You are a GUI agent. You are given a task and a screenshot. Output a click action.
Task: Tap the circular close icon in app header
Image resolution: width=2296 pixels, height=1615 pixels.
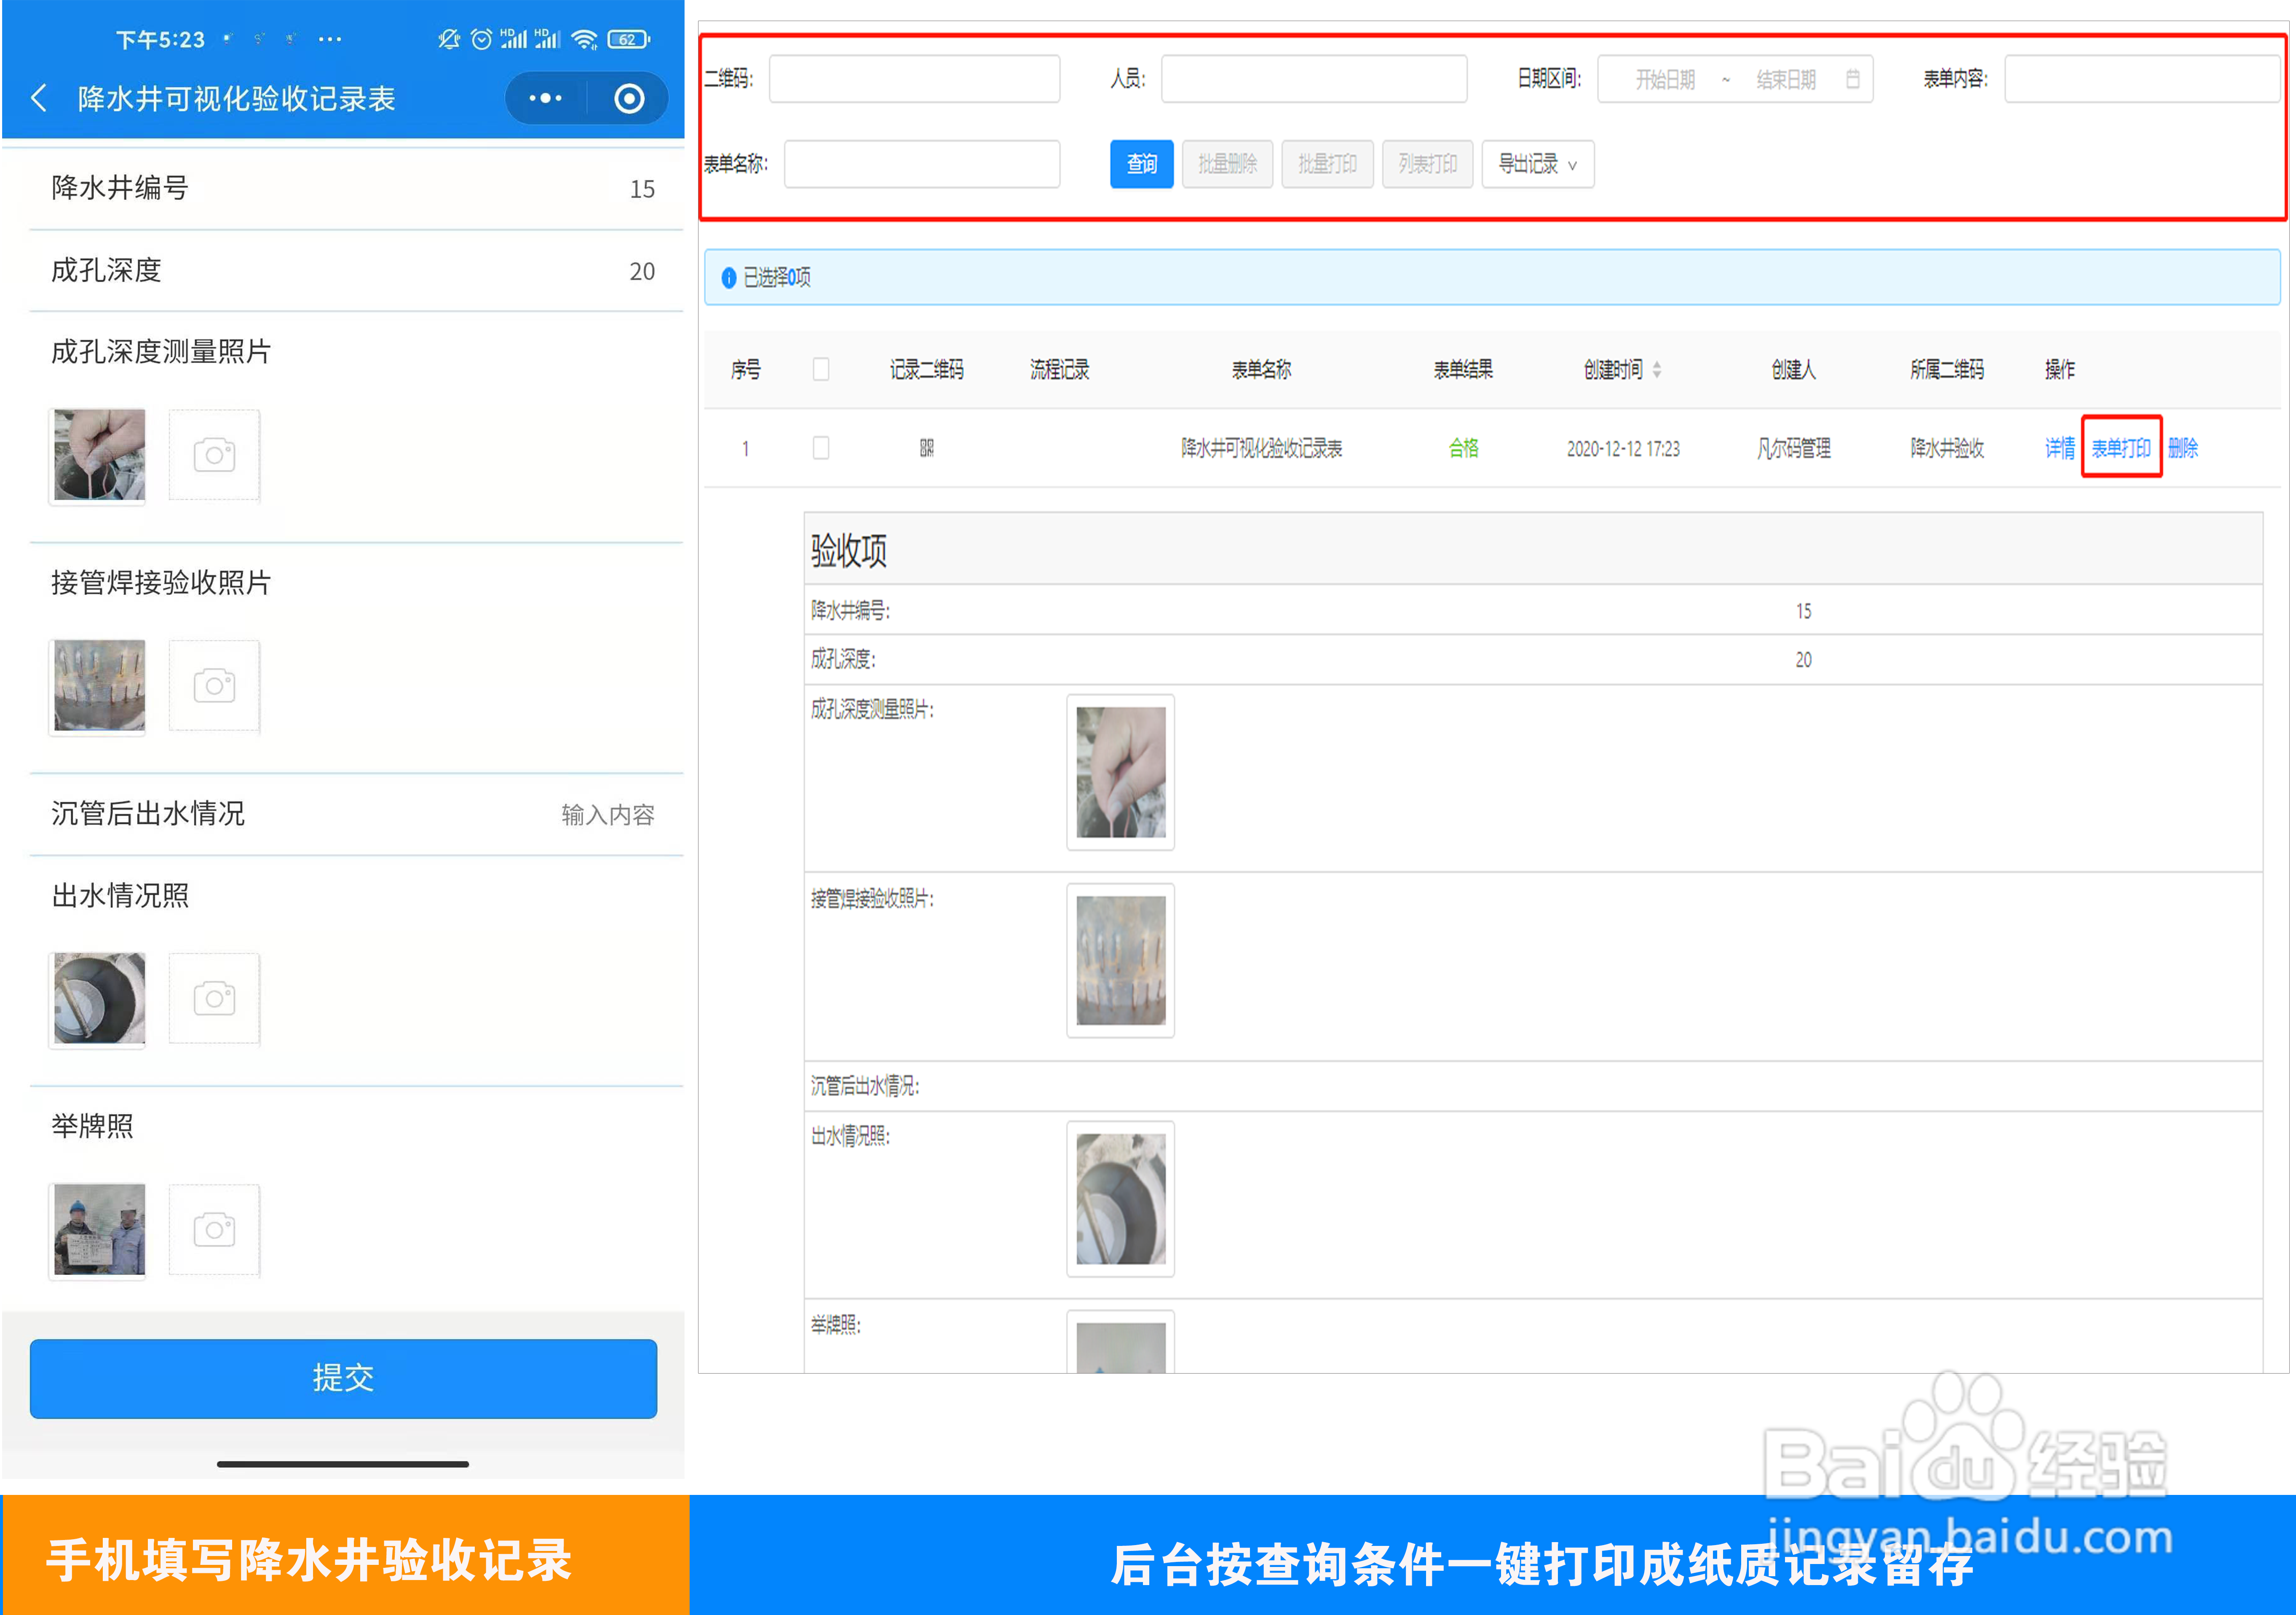pos(629,98)
